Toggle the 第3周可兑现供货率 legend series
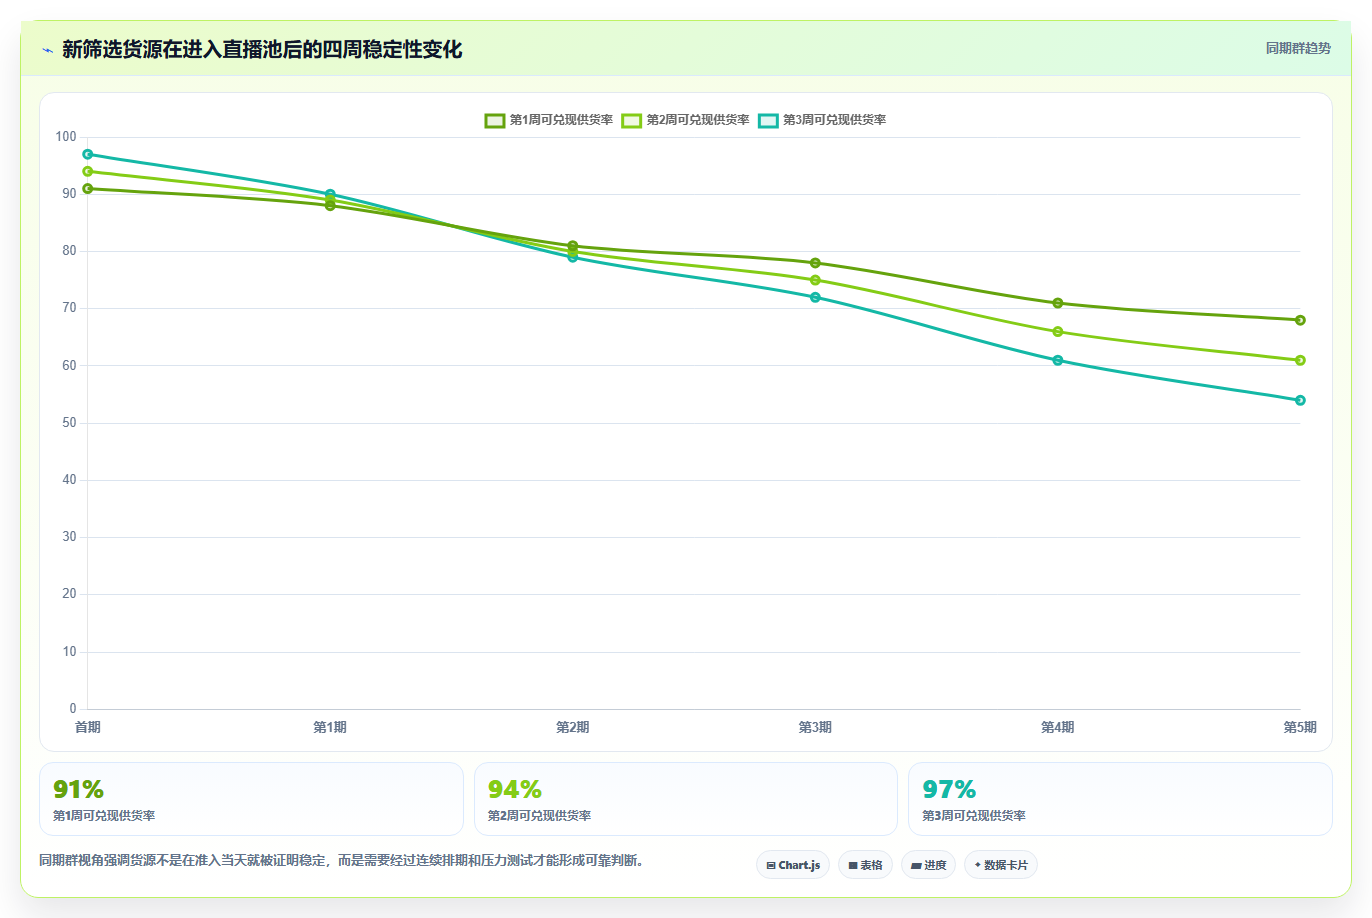This screenshot has height=918, width=1372. (x=822, y=120)
